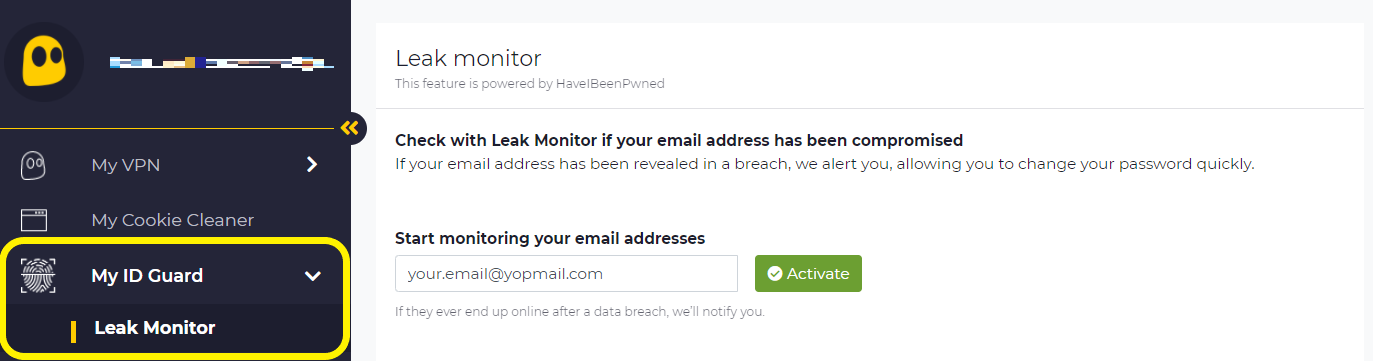
Task: Click the yellow CyberGhost ghost logo
Action: pyautogui.click(x=43, y=62)
